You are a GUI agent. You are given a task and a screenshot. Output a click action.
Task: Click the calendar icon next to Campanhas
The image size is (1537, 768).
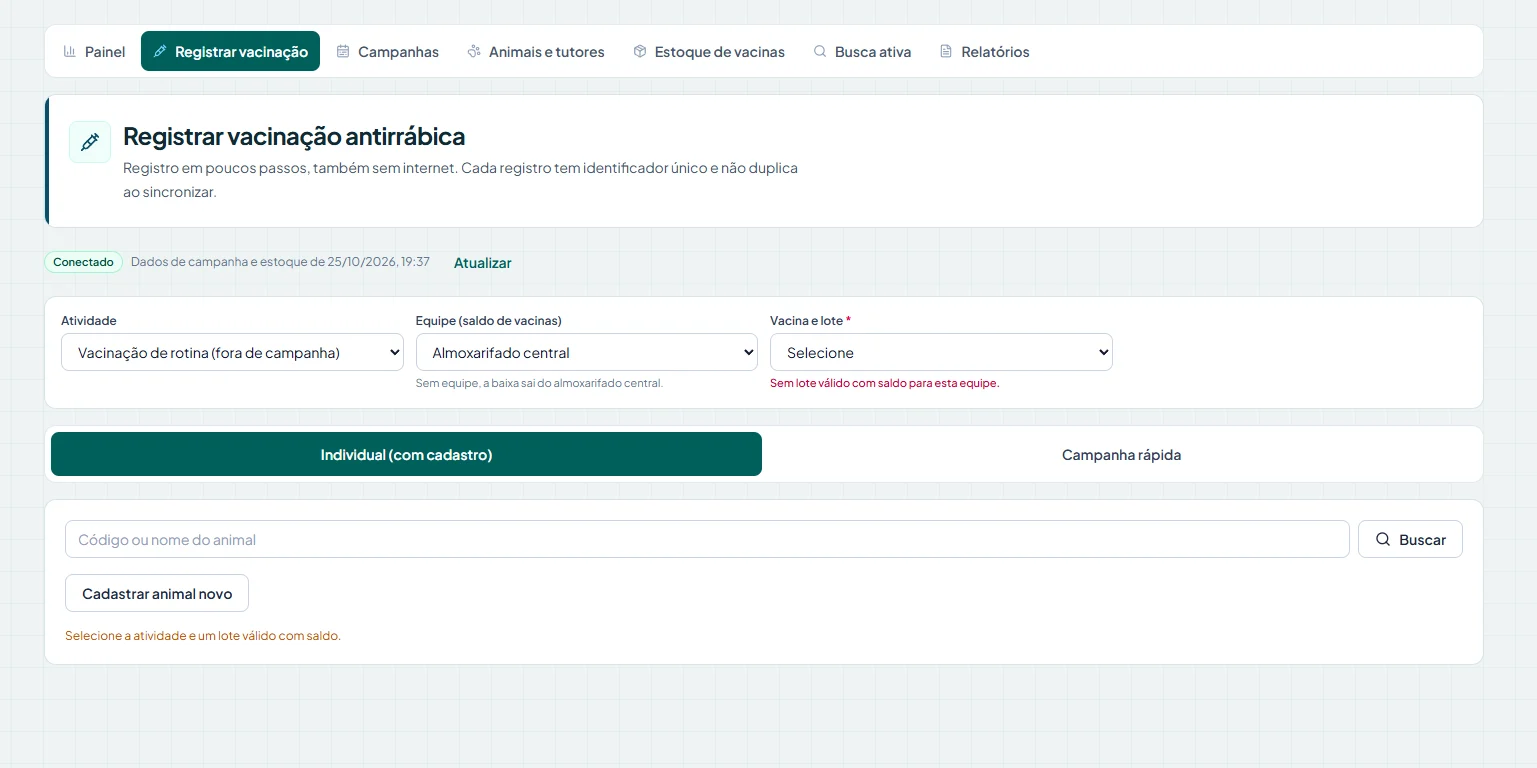pos(343,51)
